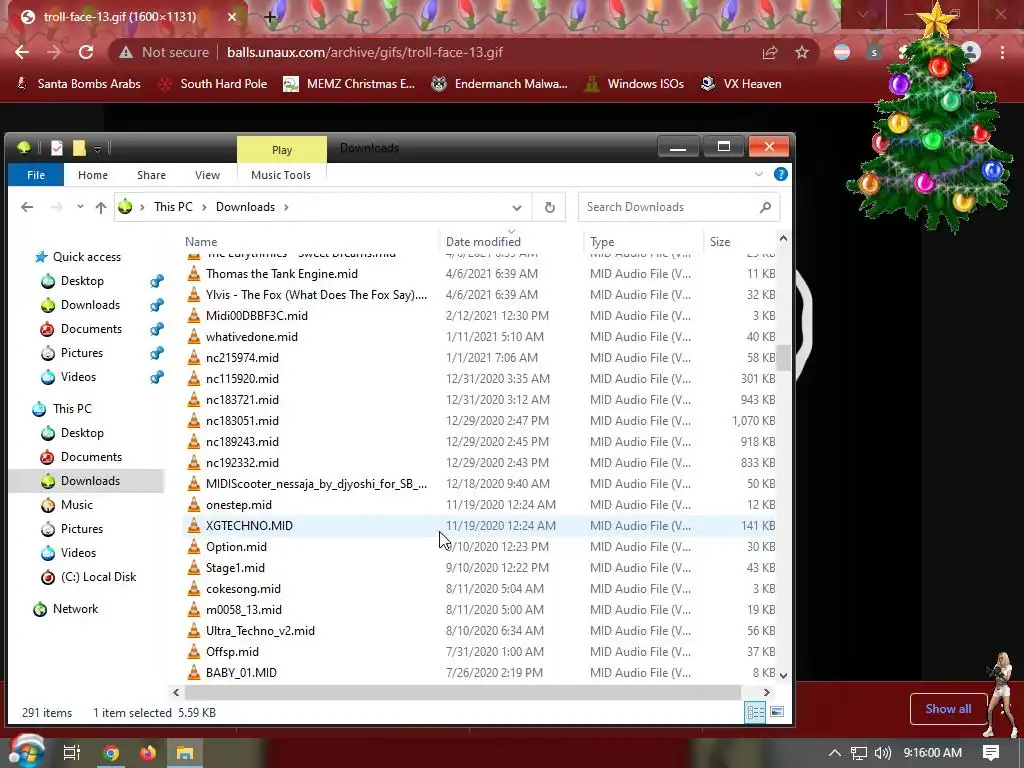
Task: Open Task View on taskbar
Action: pyautogui.click(x=71, y=753)
